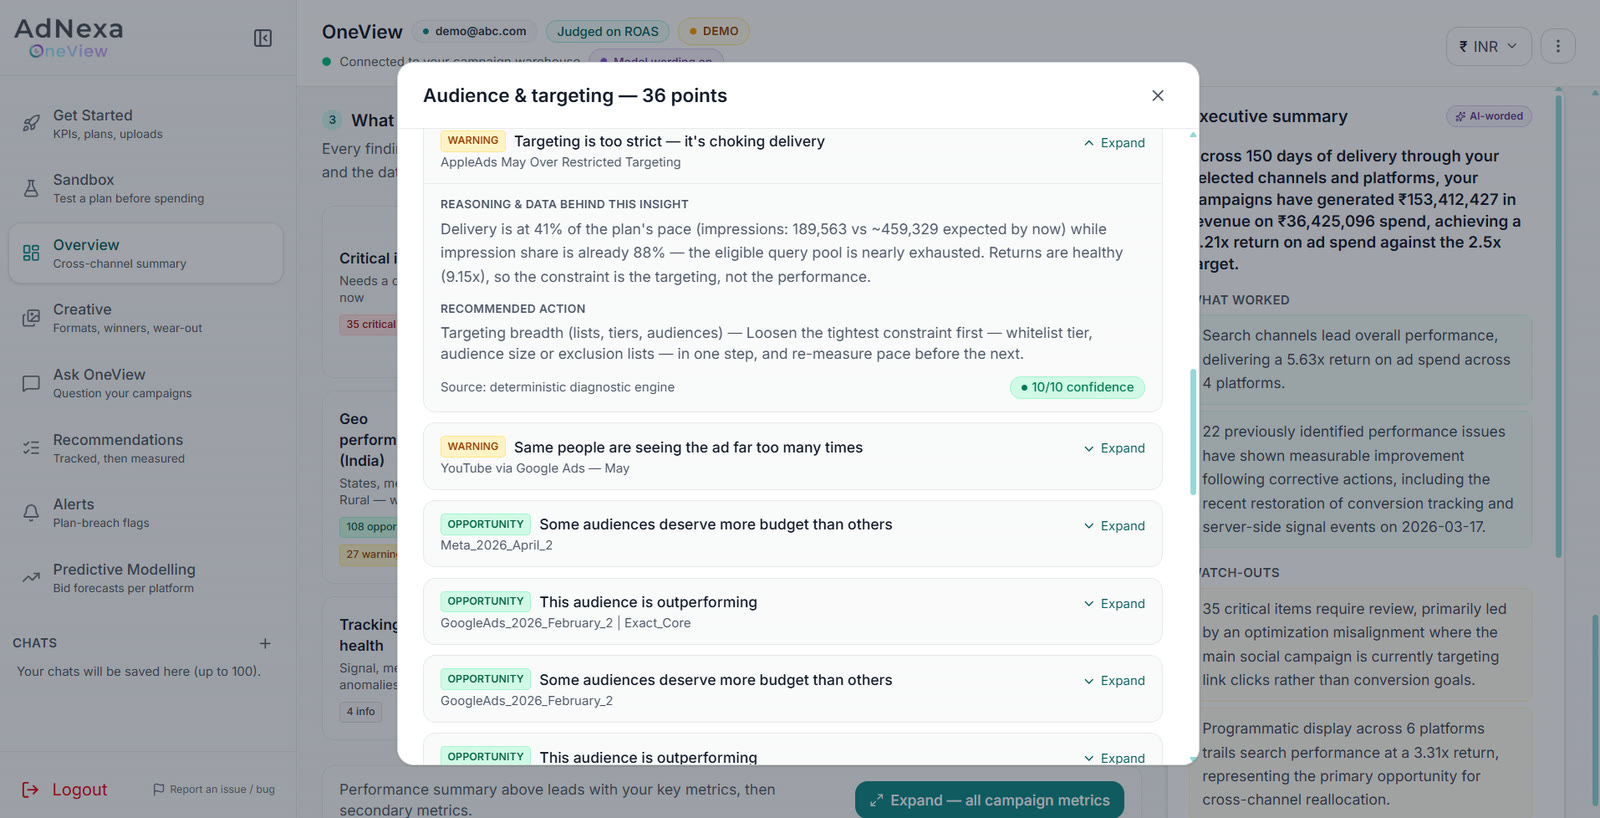
Task: Collapse the sidebar with the panel icon
Action: 263,38
